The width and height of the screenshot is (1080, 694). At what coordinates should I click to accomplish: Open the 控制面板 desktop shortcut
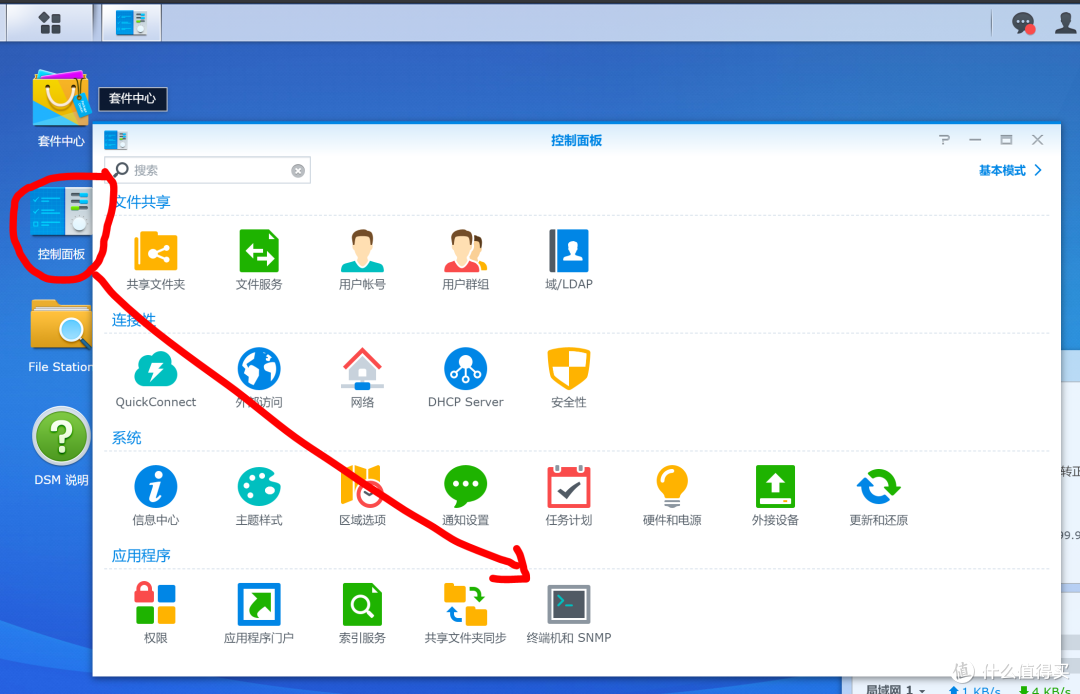point(61,224)
